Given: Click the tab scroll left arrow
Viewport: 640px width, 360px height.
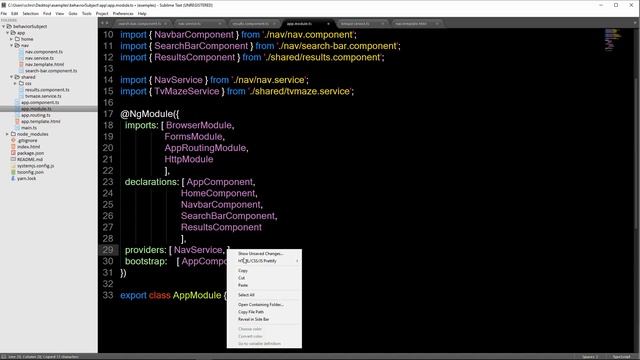Looking at the screenshot, I should pos(102,23).
